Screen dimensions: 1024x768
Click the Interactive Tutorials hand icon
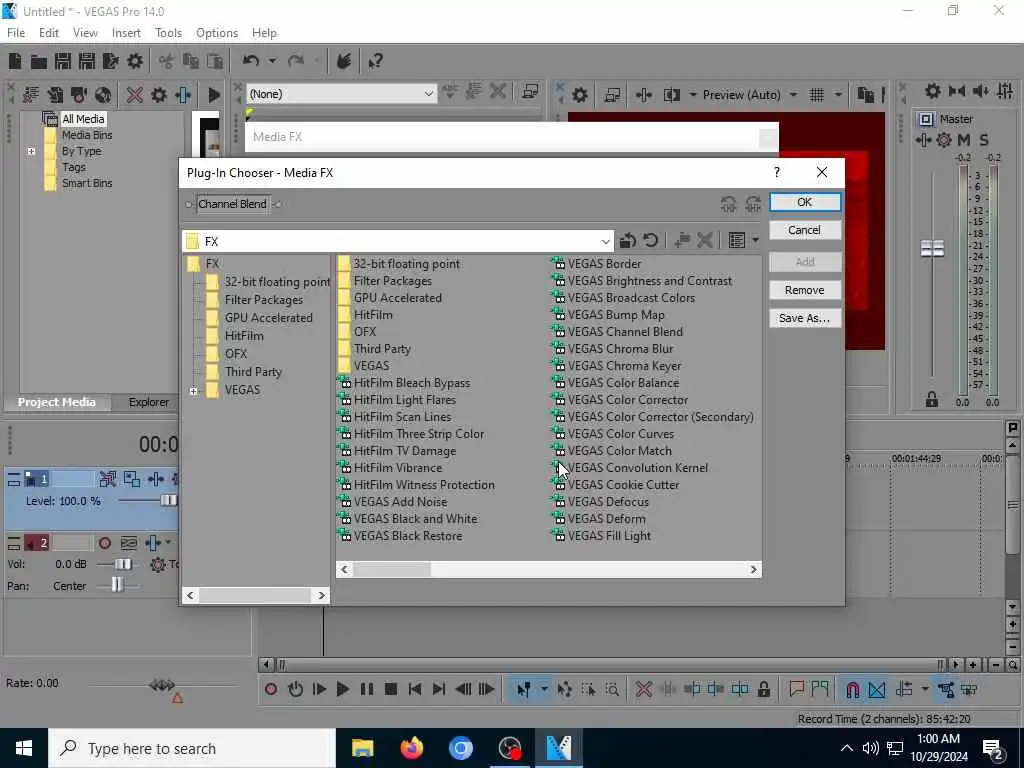tap(344, 61)
